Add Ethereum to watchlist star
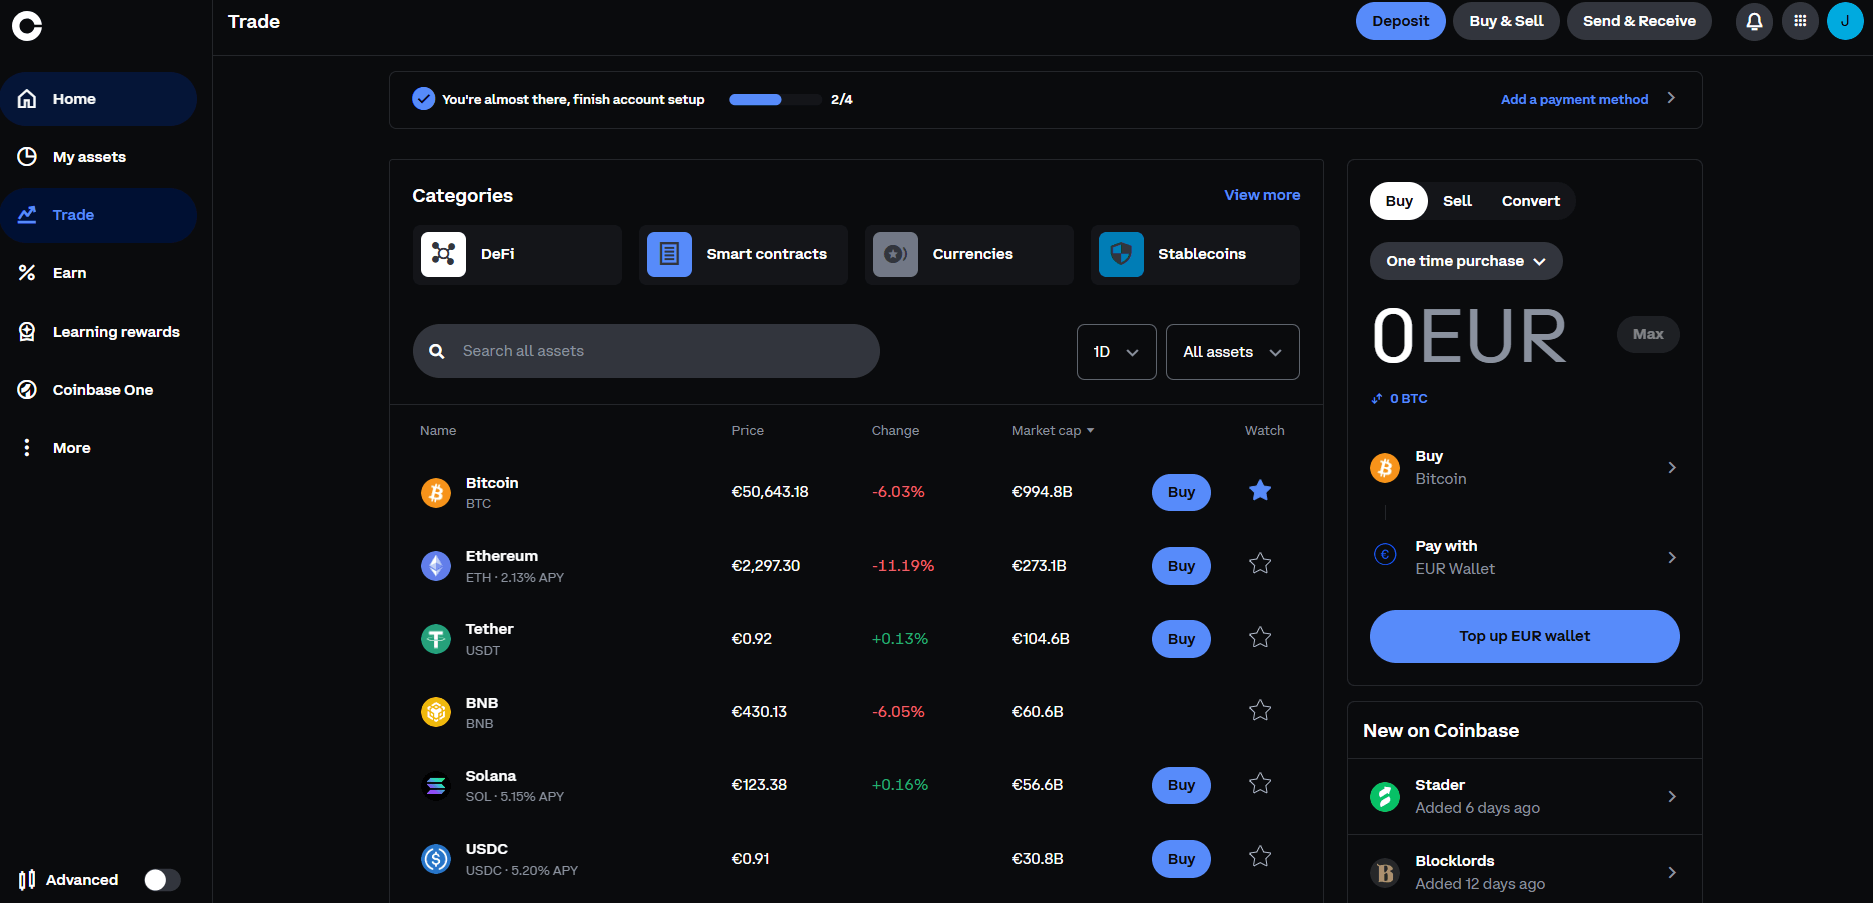 pyautogui.click(x=1260, y=564)
